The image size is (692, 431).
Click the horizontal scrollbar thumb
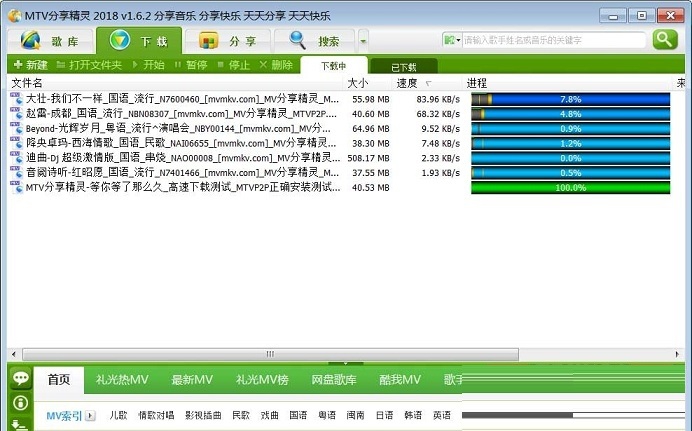(x=271, y=354)
